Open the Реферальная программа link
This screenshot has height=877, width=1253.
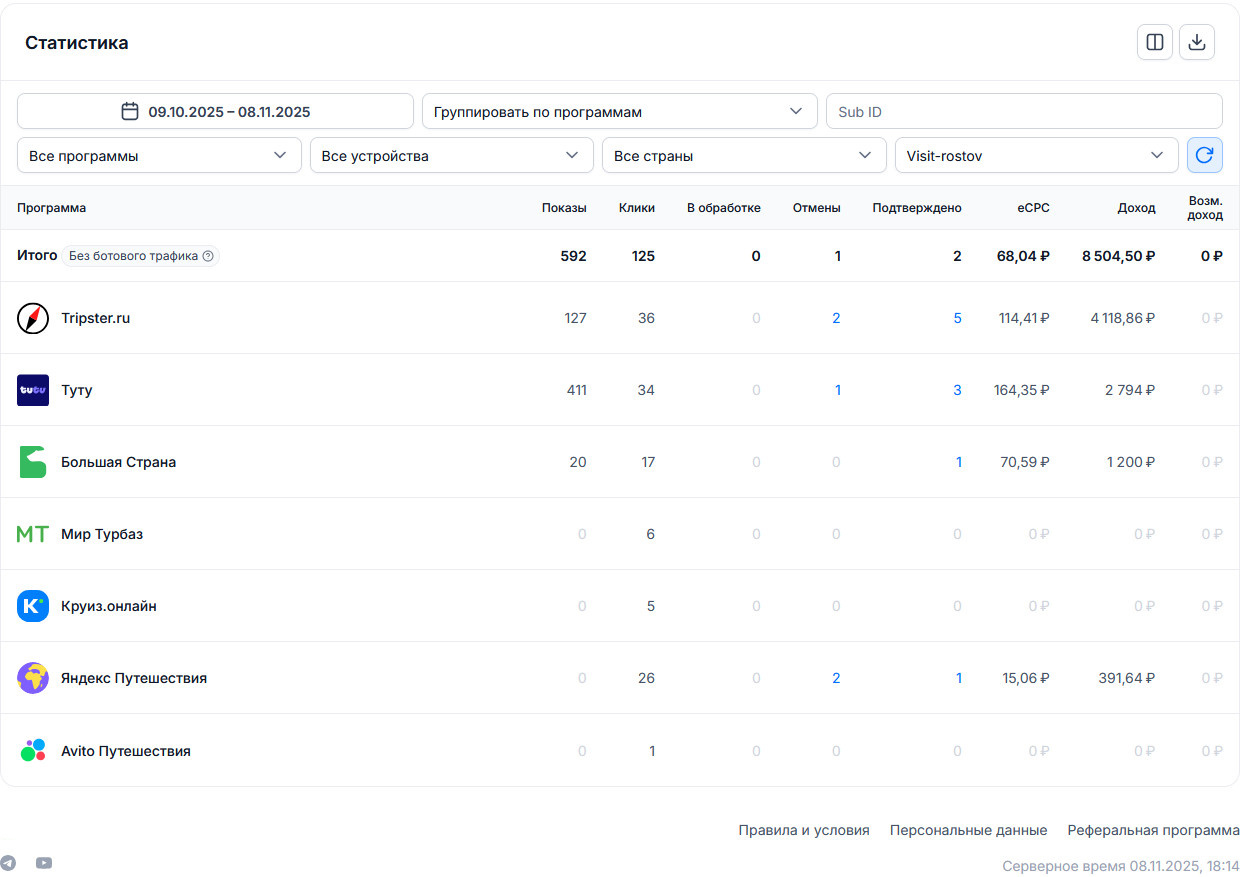pos(1153,830)
